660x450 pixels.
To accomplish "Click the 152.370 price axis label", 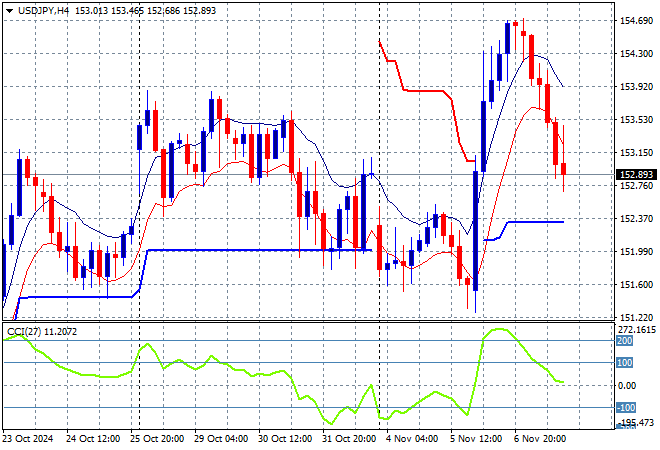I will [x=636, y=218].
